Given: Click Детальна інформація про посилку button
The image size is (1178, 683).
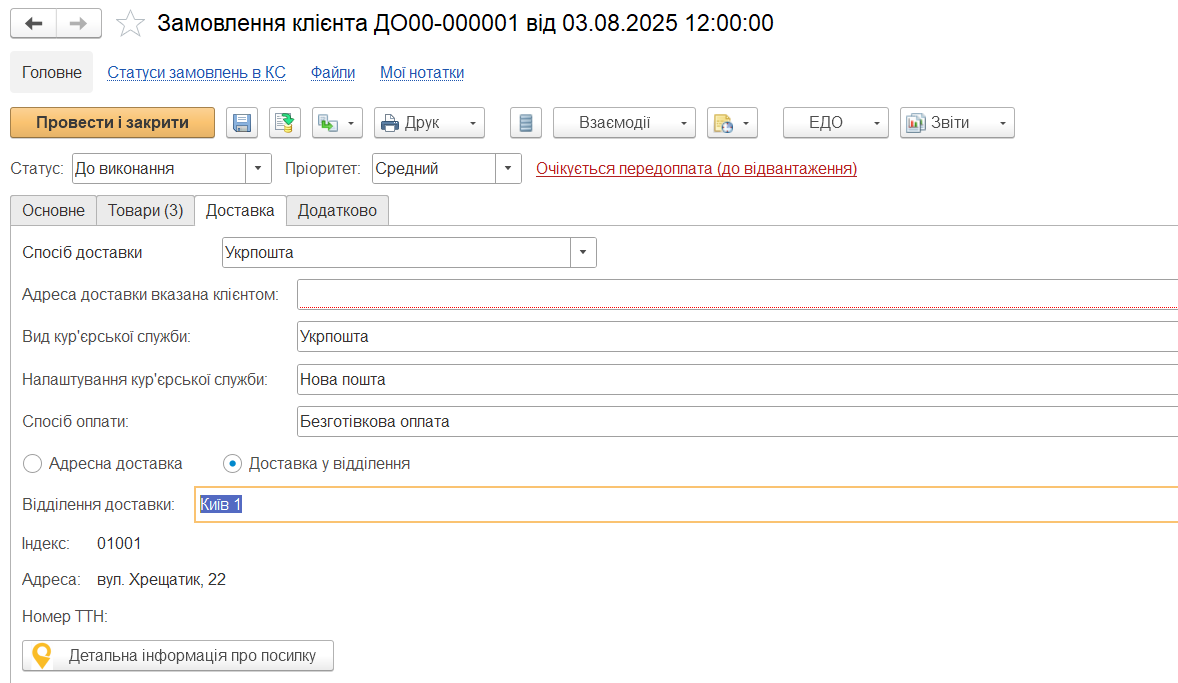Looking at the screenshot, I should pos(178,655).
